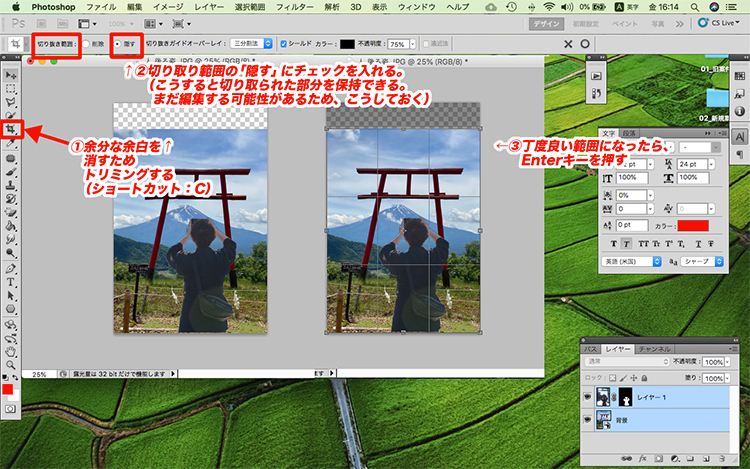Viewport: 750px width, 469px height.
Task: Select the Hand tool
Action: pyautogui.click(x=11, y=352)
